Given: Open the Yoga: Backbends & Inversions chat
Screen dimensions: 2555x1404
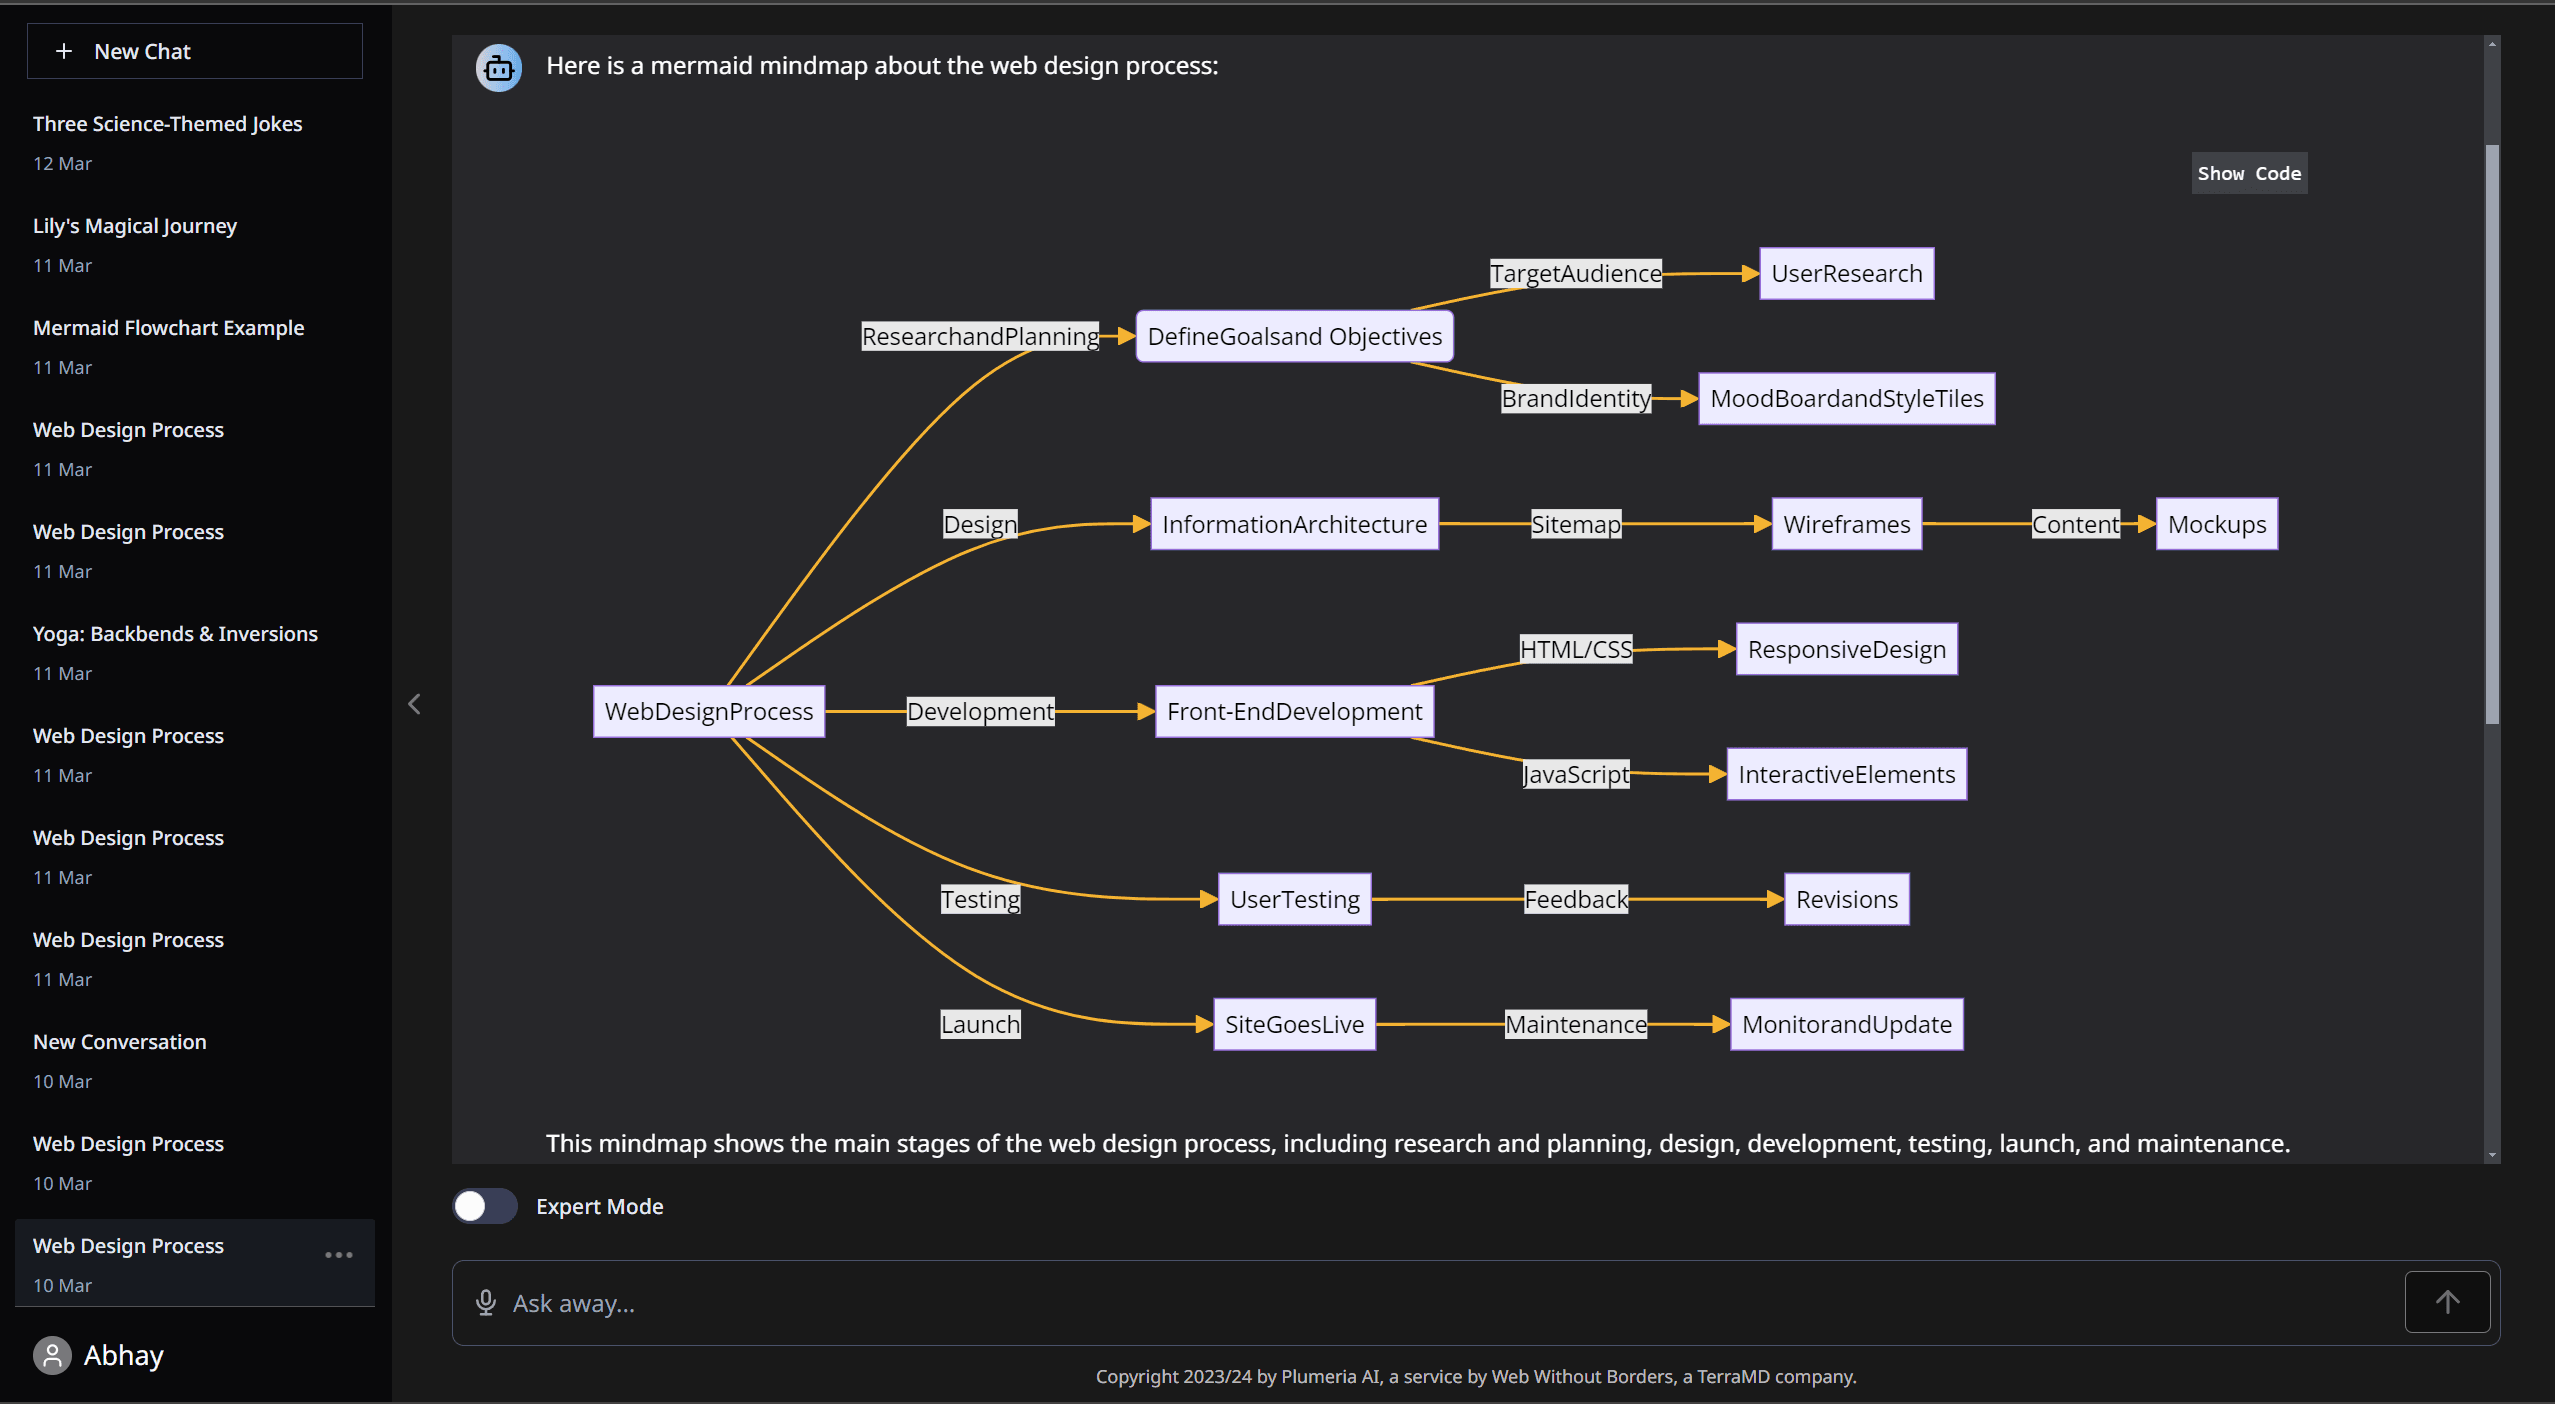Looking at the screenshot, I should pos(175,634).
